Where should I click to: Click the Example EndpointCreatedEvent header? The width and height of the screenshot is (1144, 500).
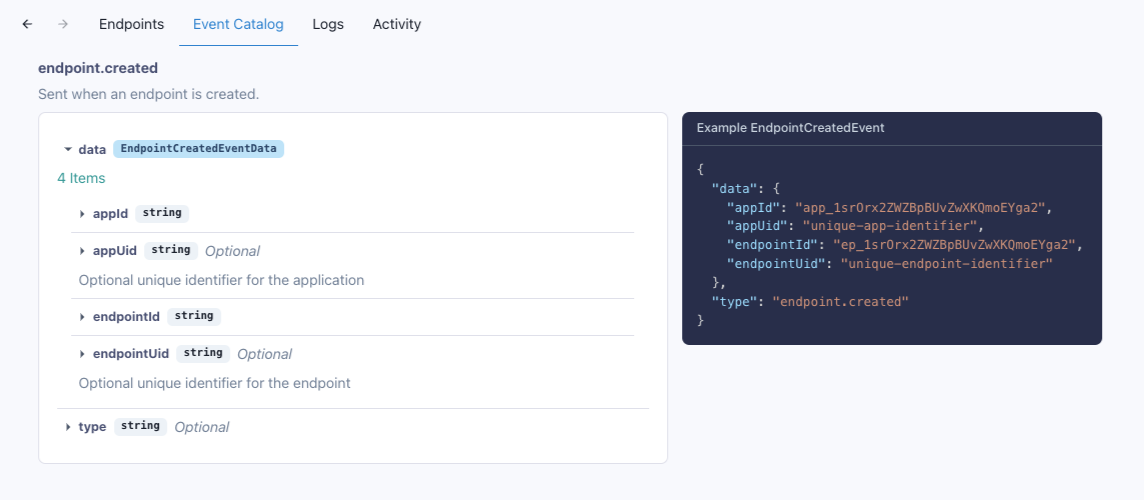point(790,128)
